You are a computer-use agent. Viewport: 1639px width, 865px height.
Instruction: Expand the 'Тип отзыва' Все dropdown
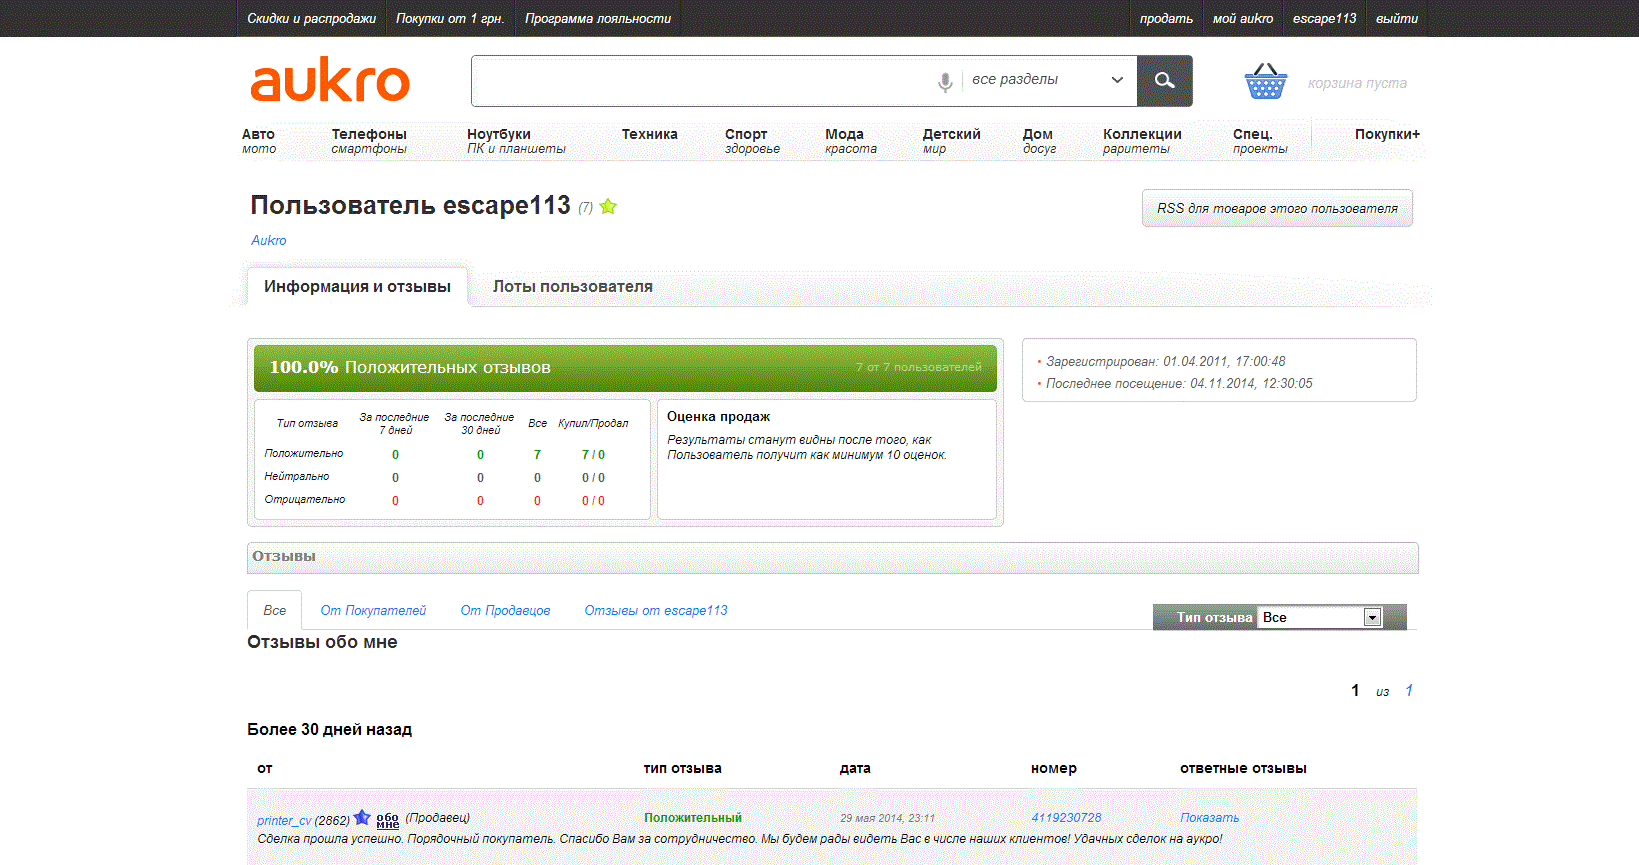1321,617
